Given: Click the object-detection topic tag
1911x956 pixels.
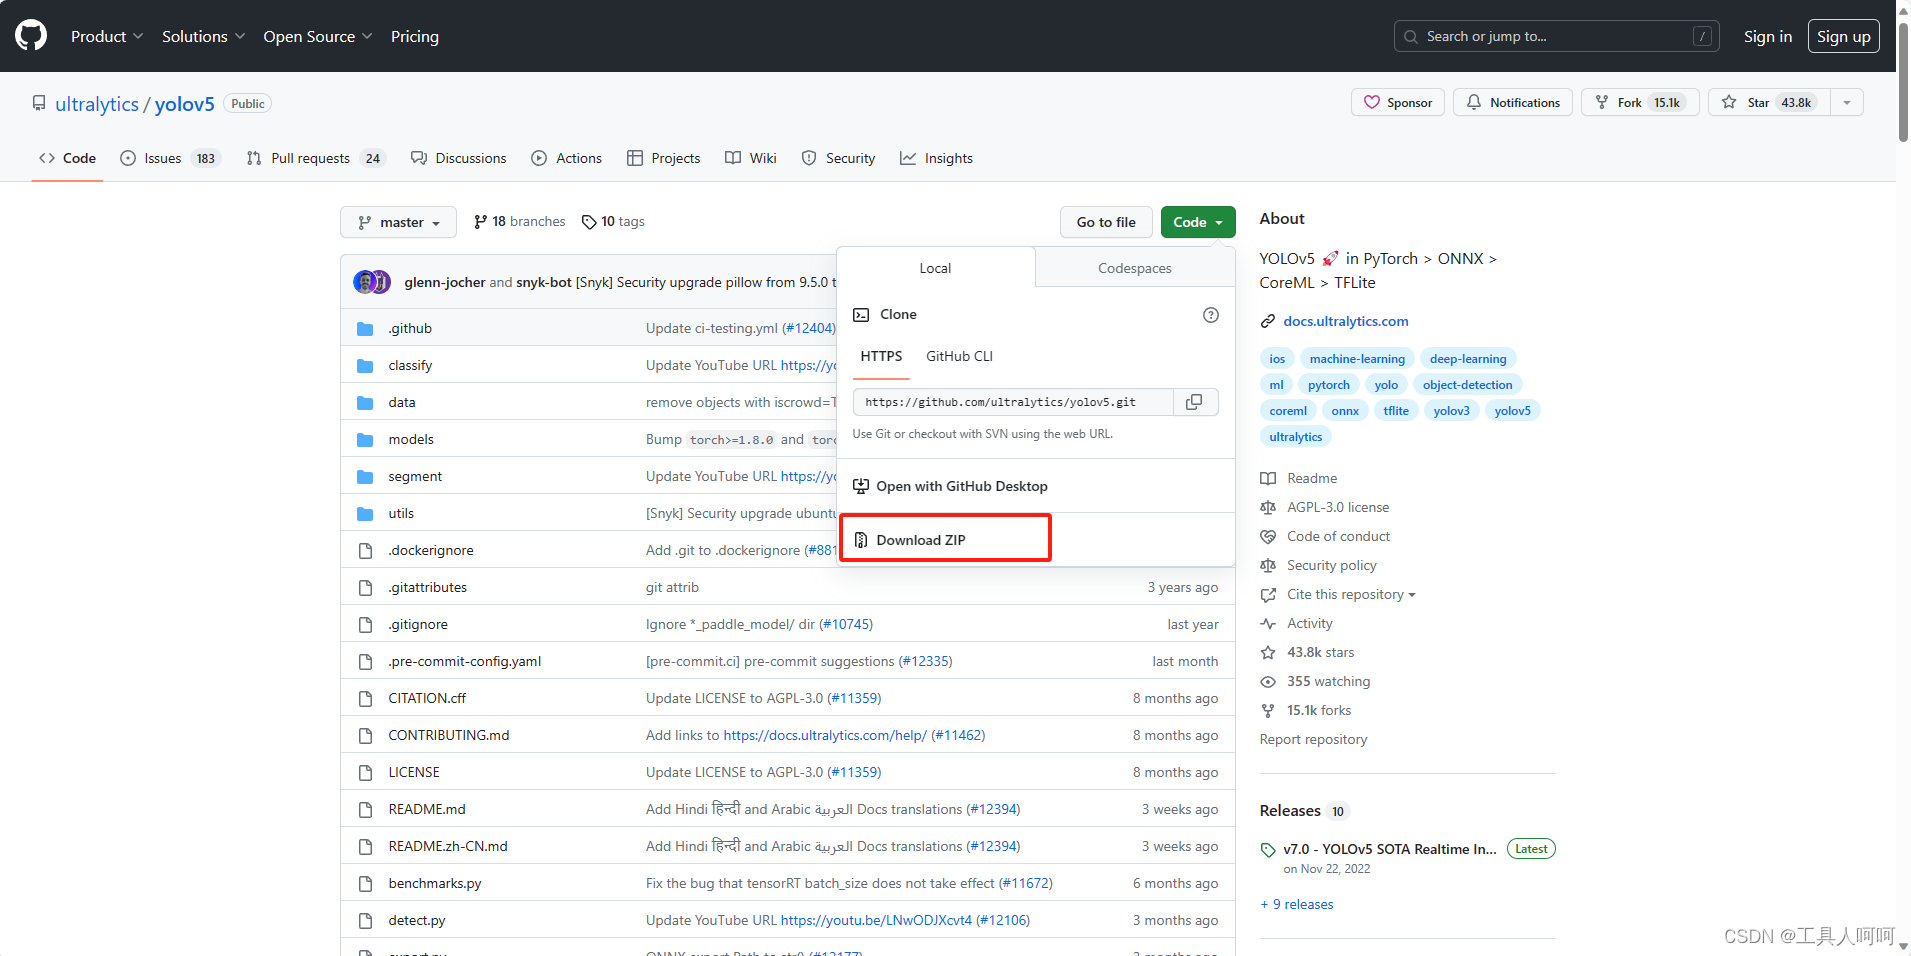Looking at the screenshot, I should [x=1467, y=385].
